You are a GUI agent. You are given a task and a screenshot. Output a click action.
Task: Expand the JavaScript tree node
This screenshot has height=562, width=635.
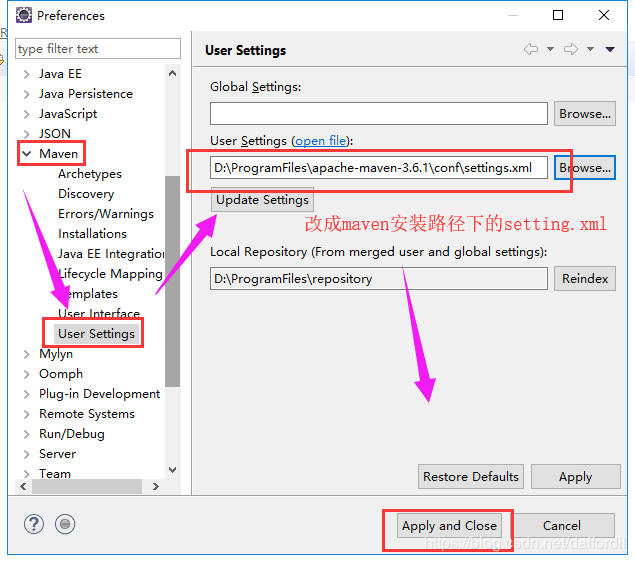click(27, 114)
